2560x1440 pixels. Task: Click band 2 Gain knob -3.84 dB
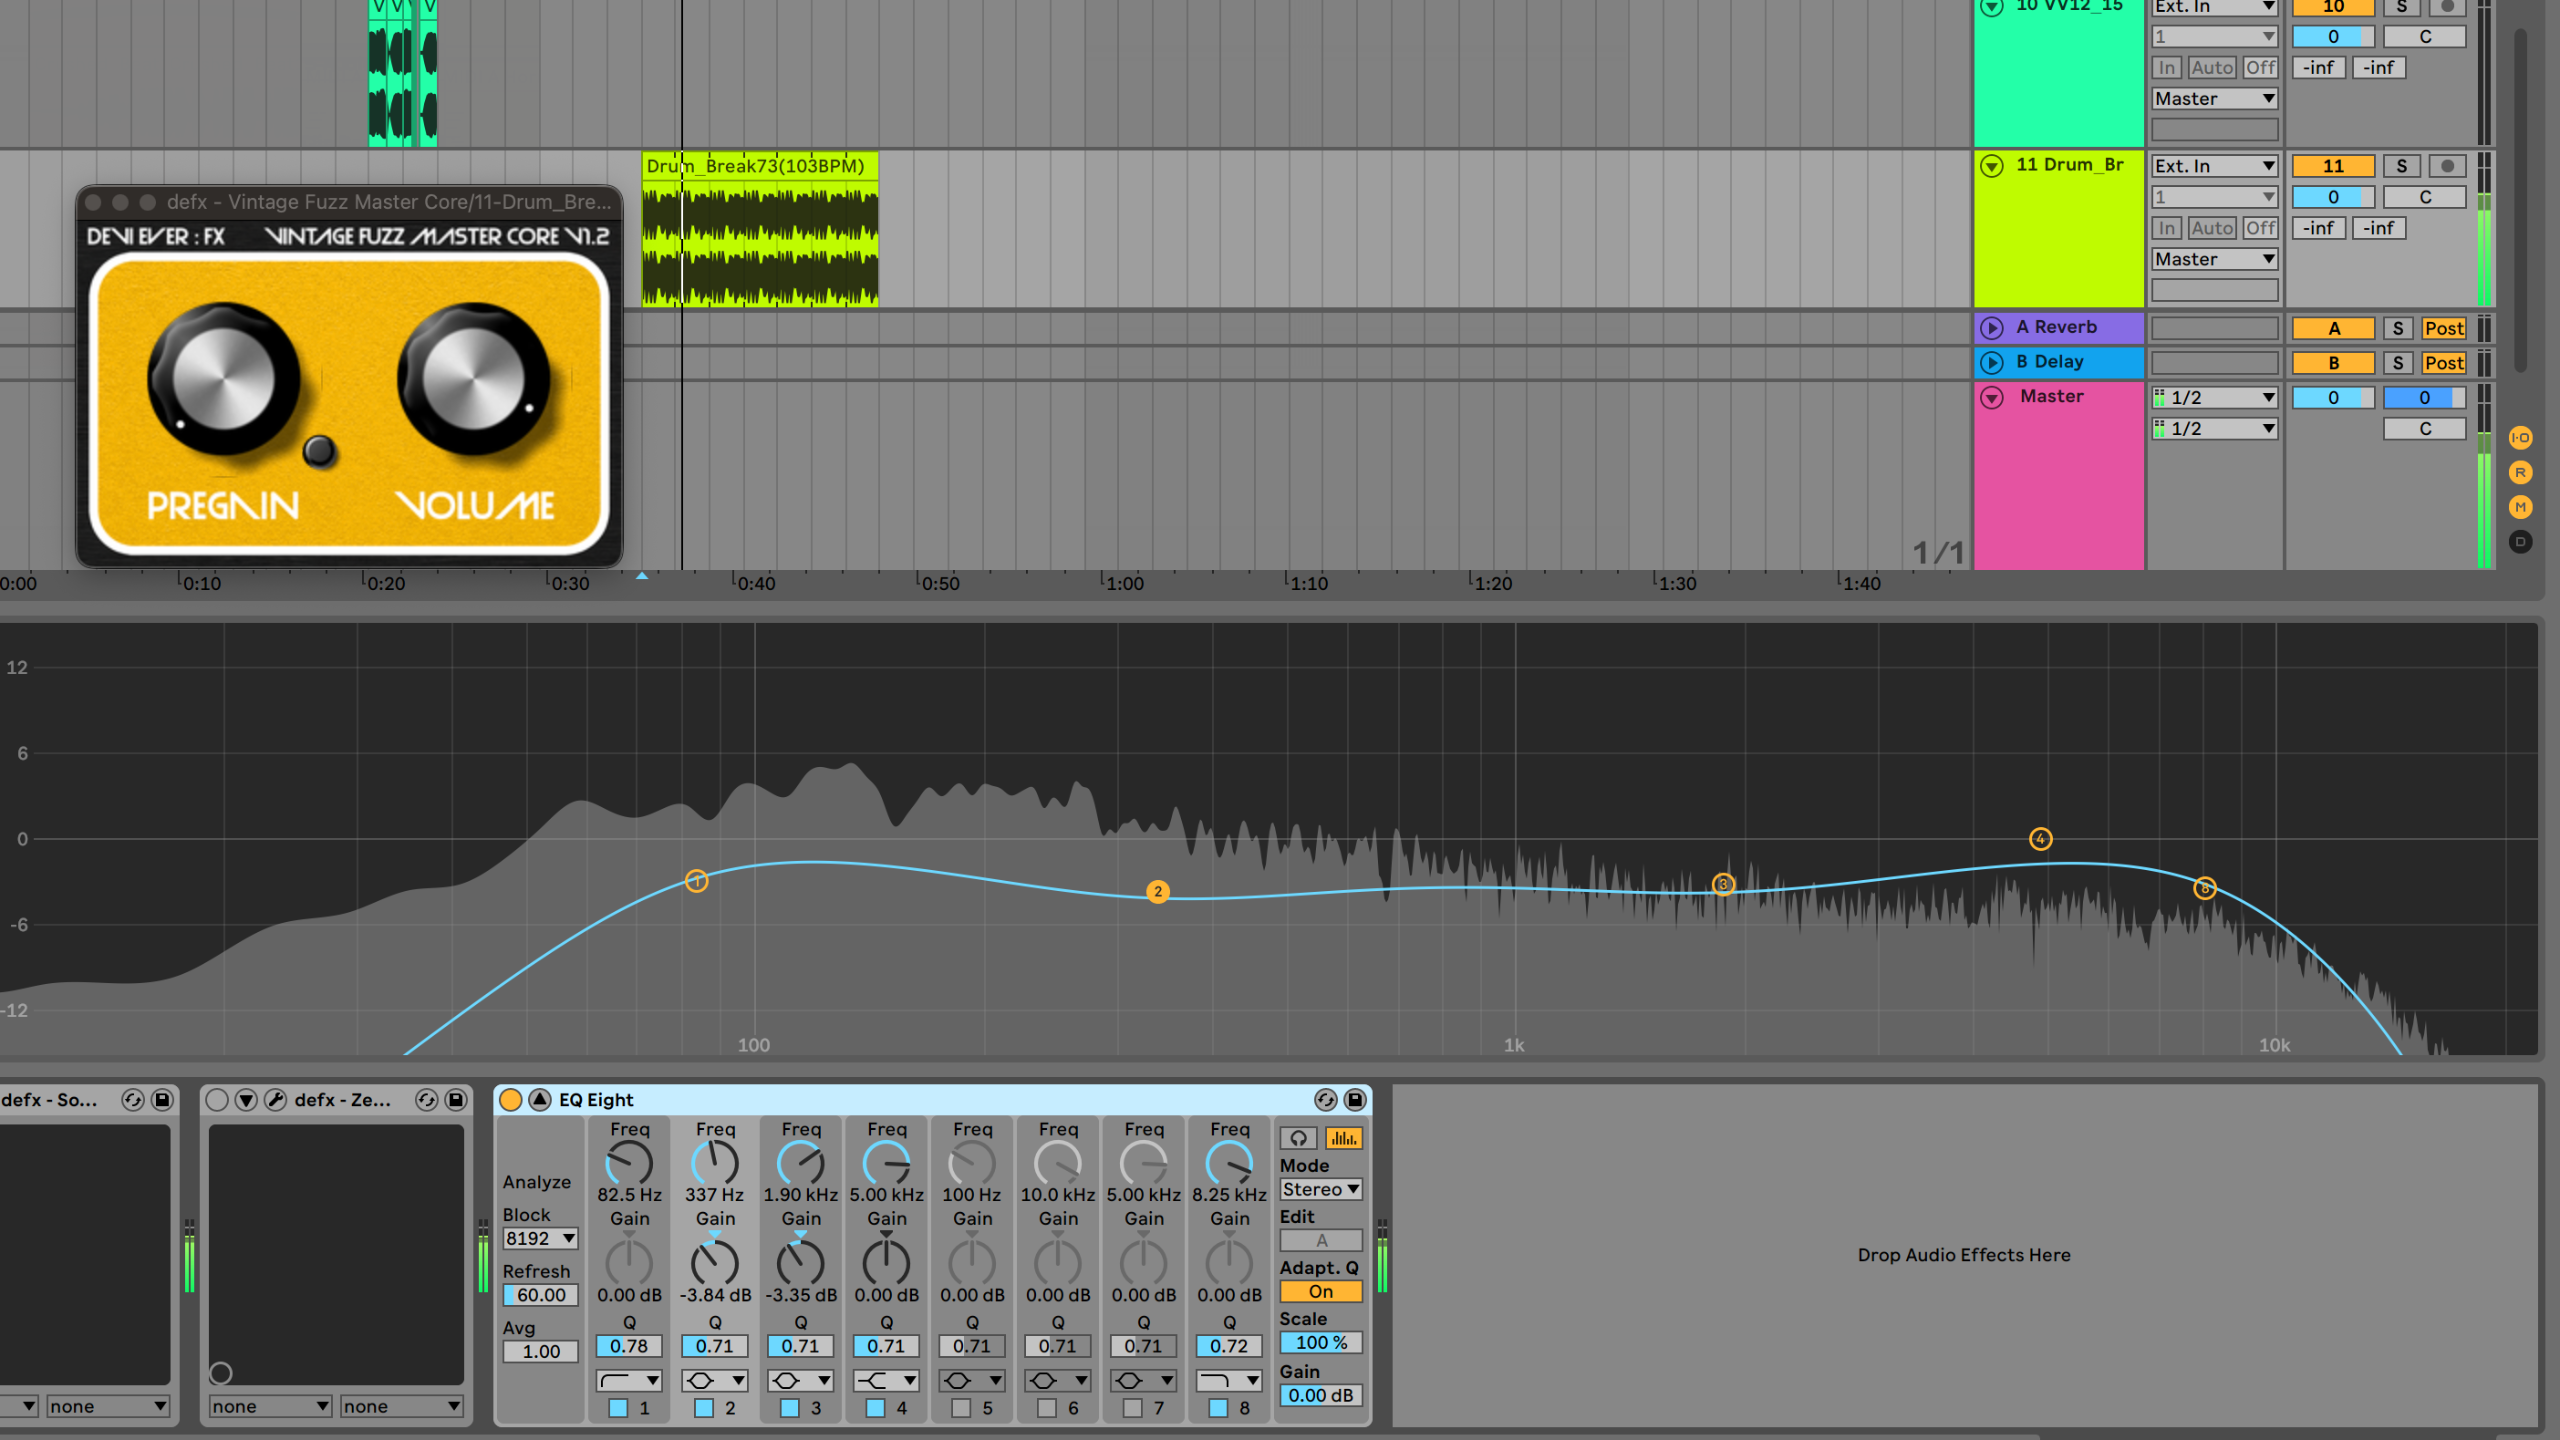[715, 1263]
